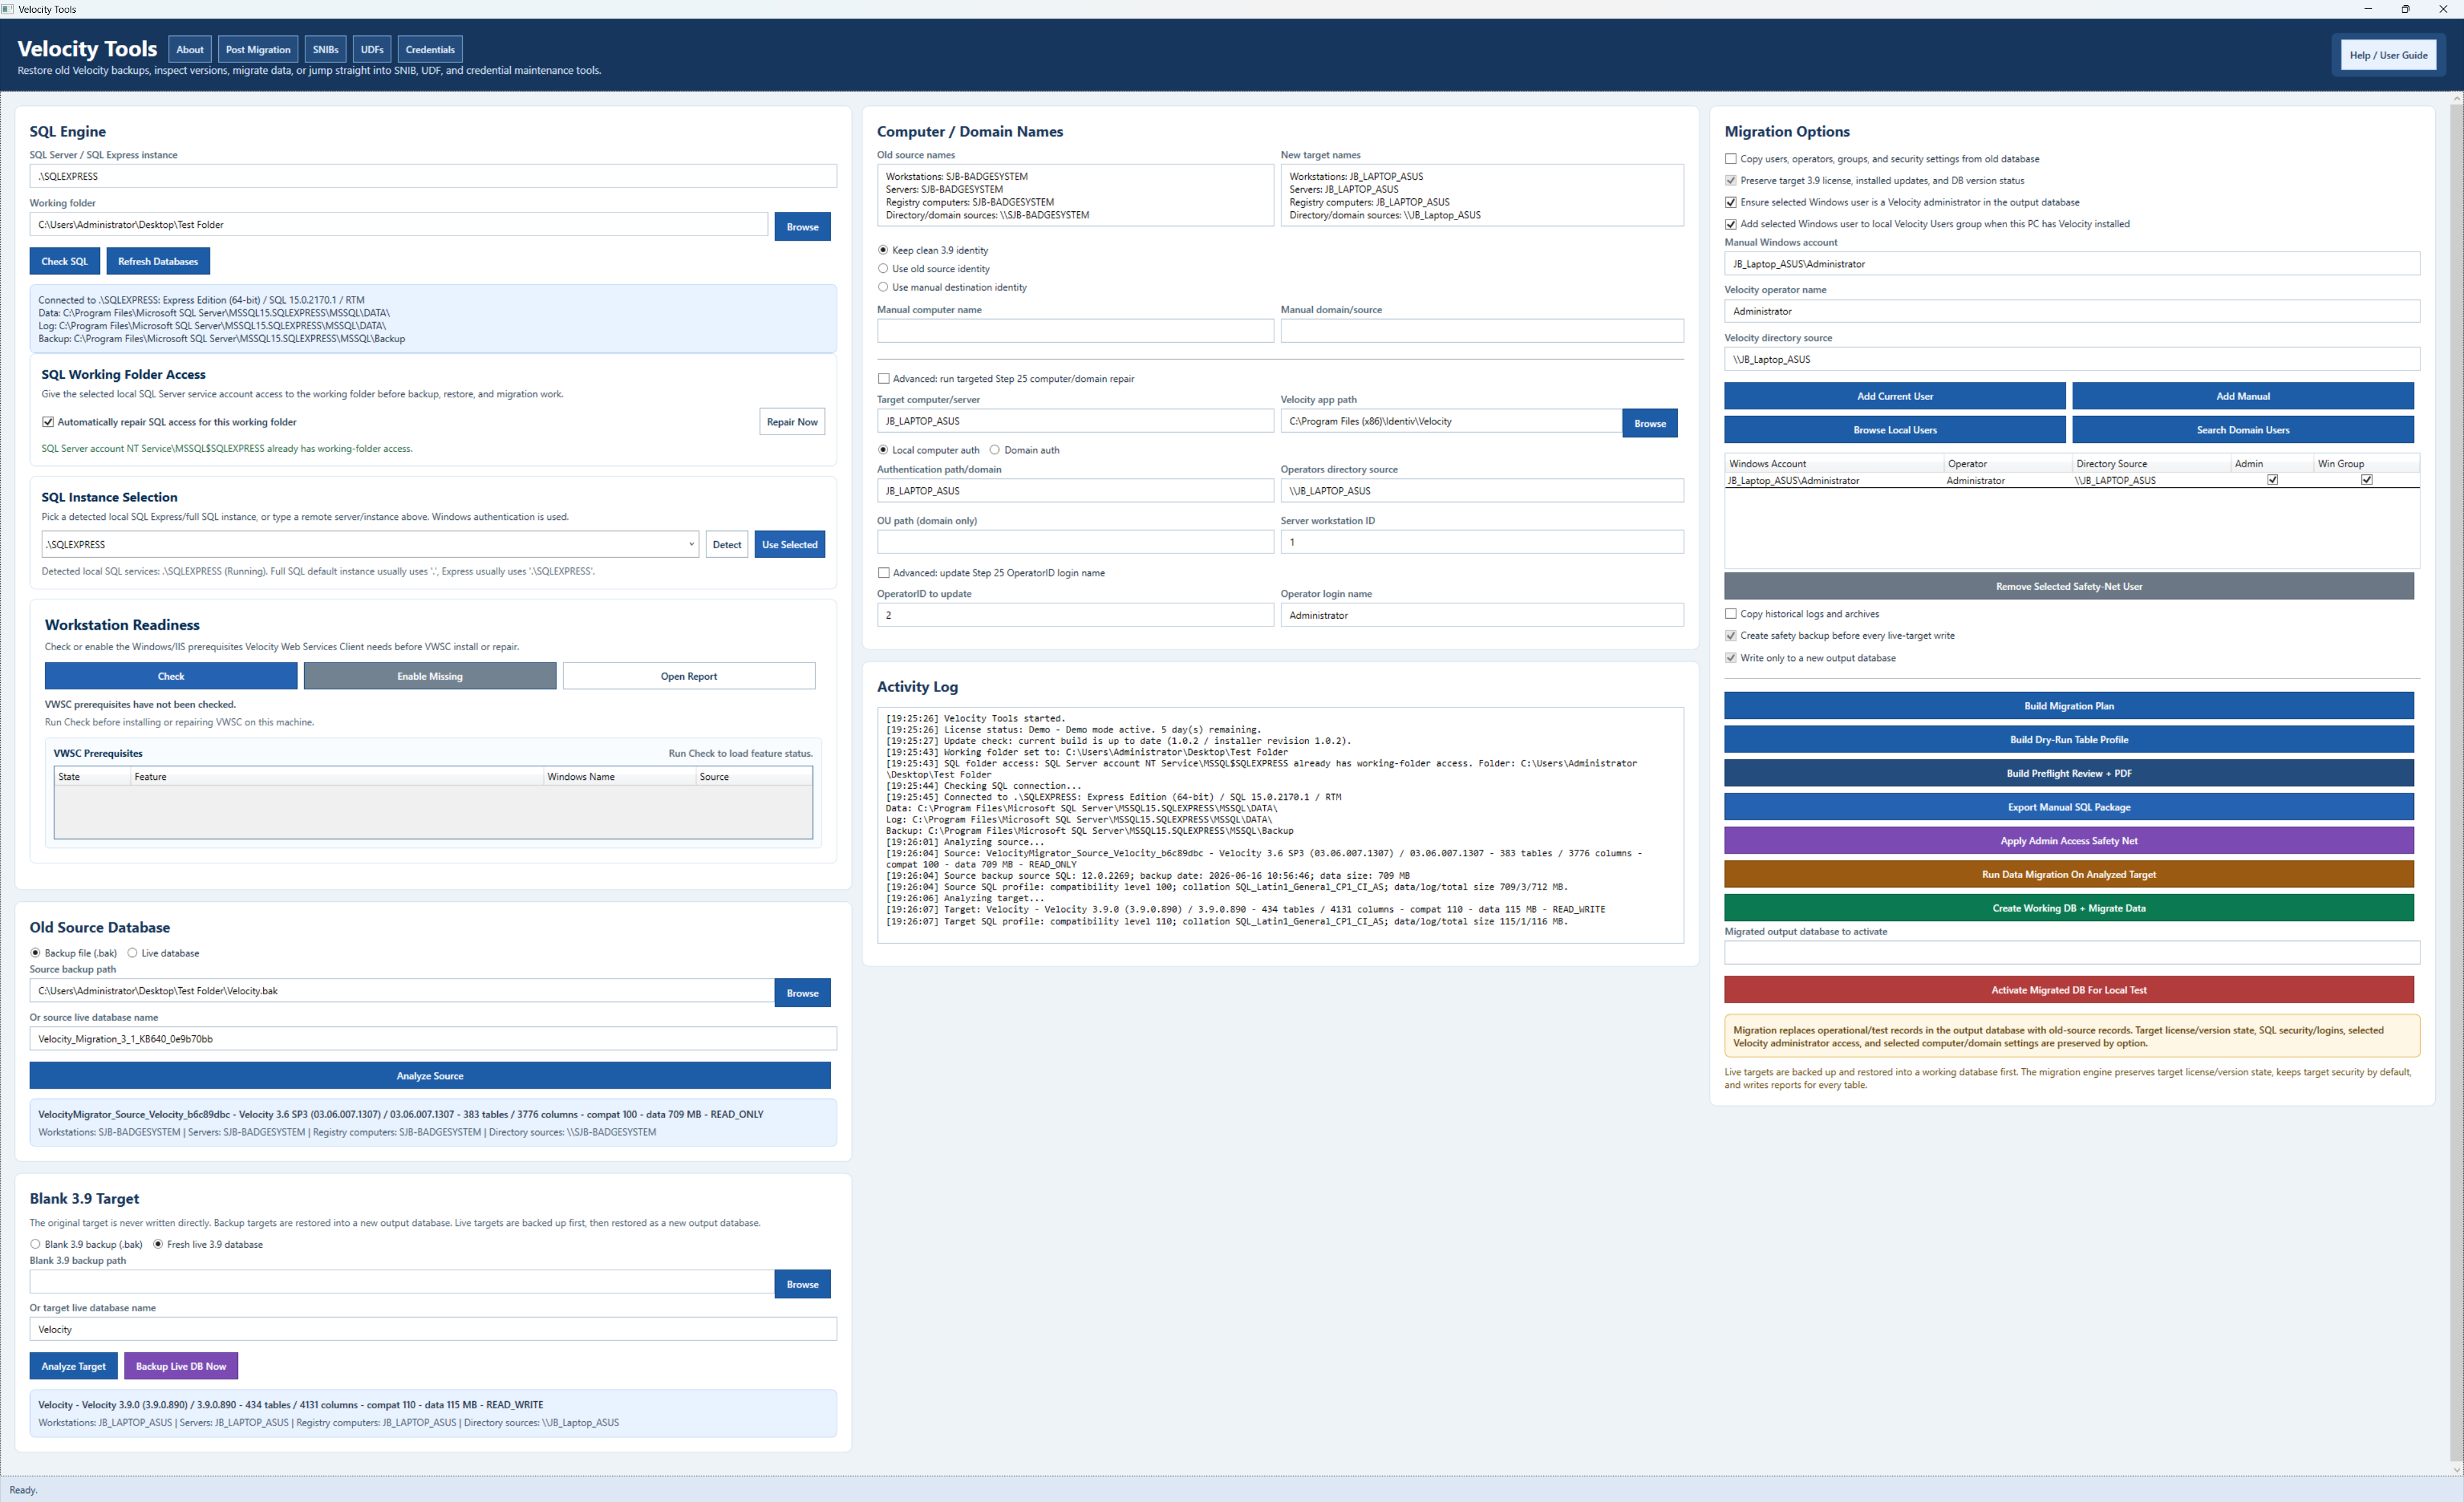Click Repair Now for SQL folder access
2464x1502 pixels.
tap(792, 422)
